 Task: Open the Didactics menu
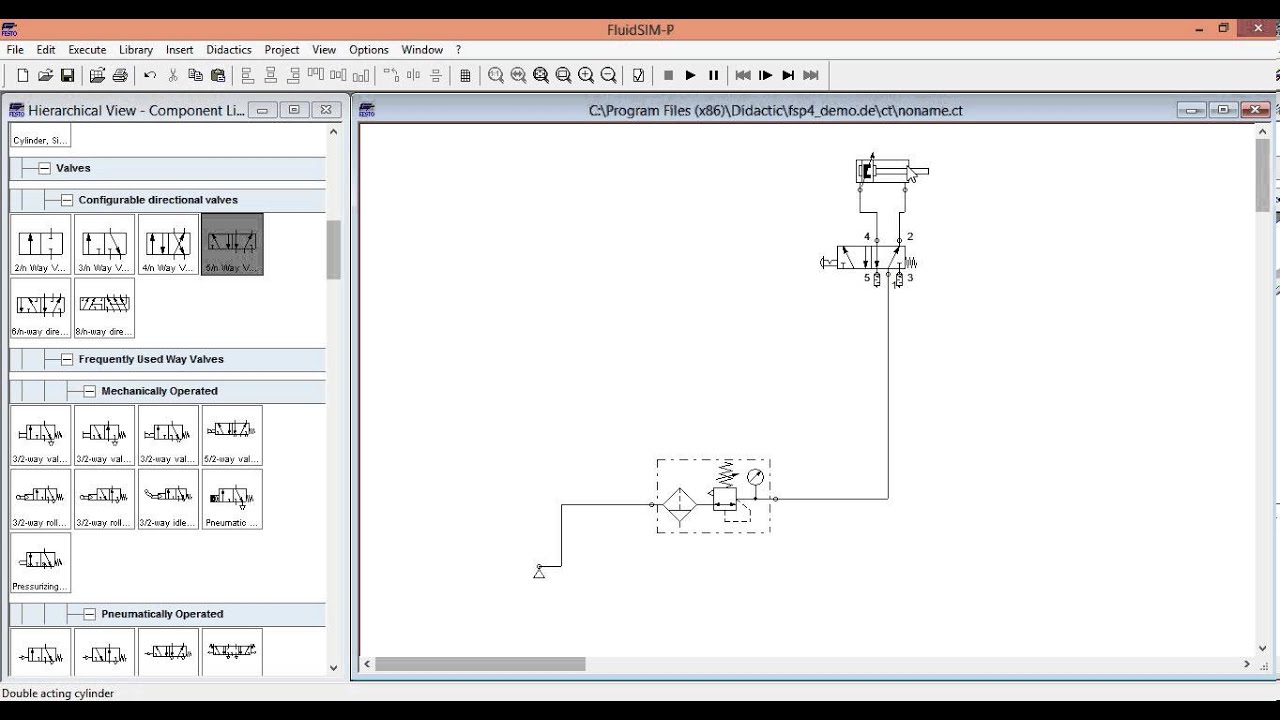click(x=229, y=50)
